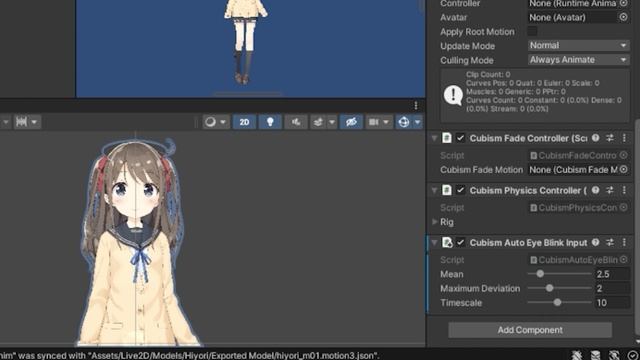Screen dimensions: 640x360
Task: Toggle 2D view mode in Scene toolbar
Action: point(244,122)
